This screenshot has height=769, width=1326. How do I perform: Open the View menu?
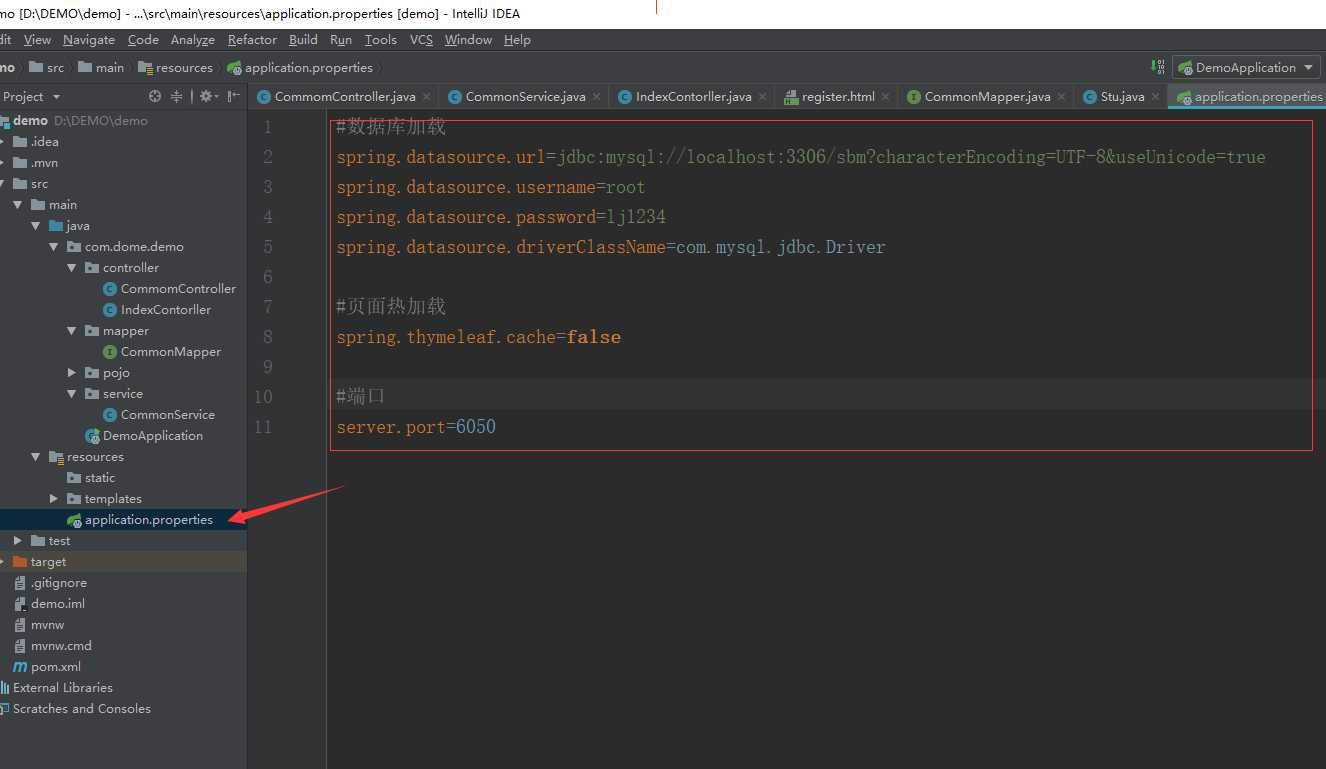tap(37, 40)
